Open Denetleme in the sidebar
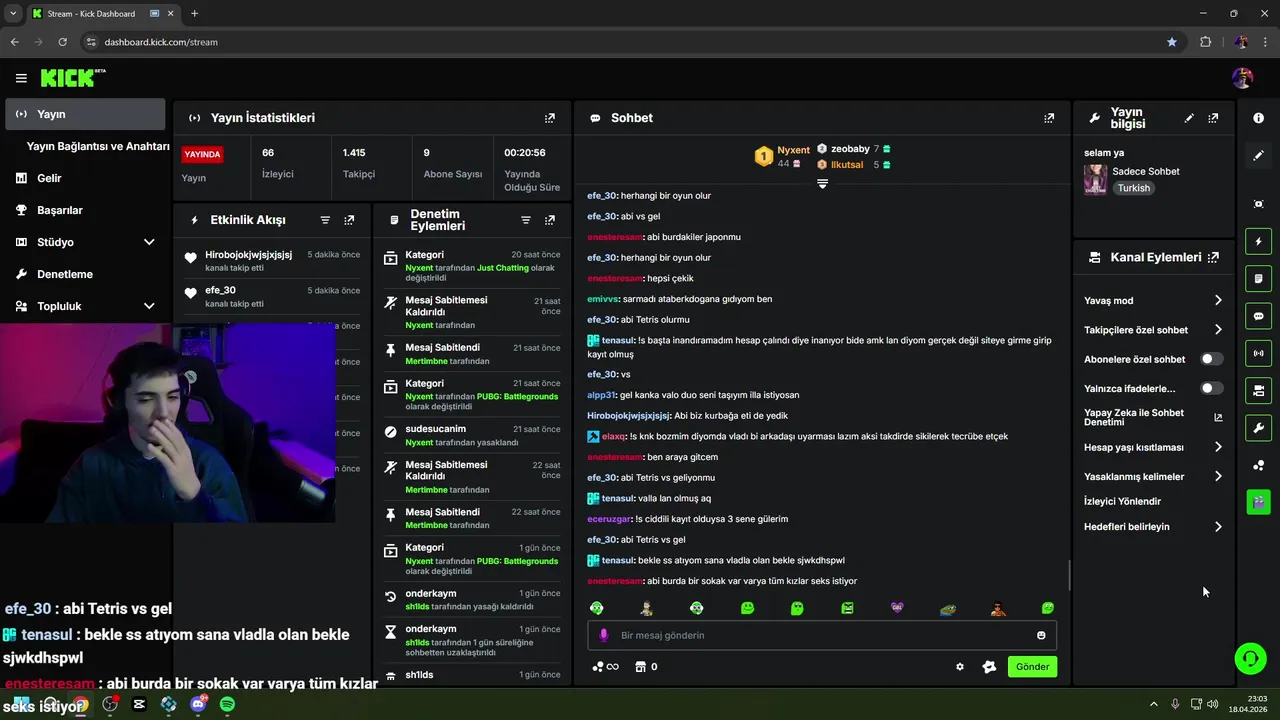1280x720 pixels. (85, 274)
